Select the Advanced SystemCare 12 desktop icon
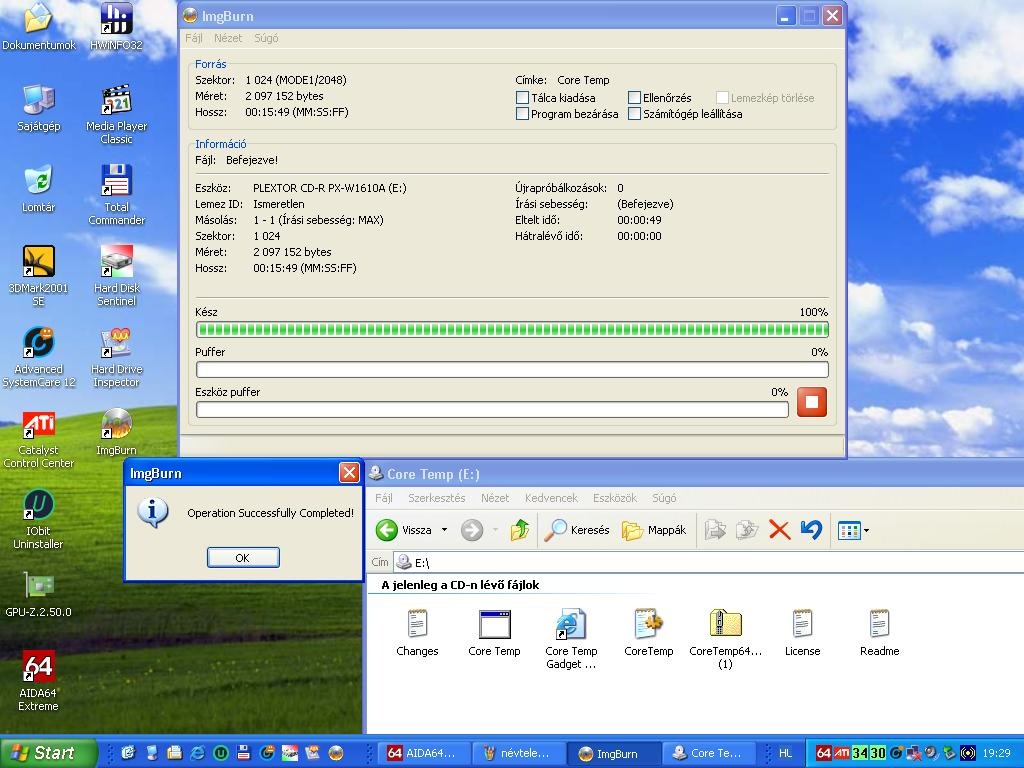Image resolution: width=1024 pixels, height=768 pixels. (x=39, y=357)
